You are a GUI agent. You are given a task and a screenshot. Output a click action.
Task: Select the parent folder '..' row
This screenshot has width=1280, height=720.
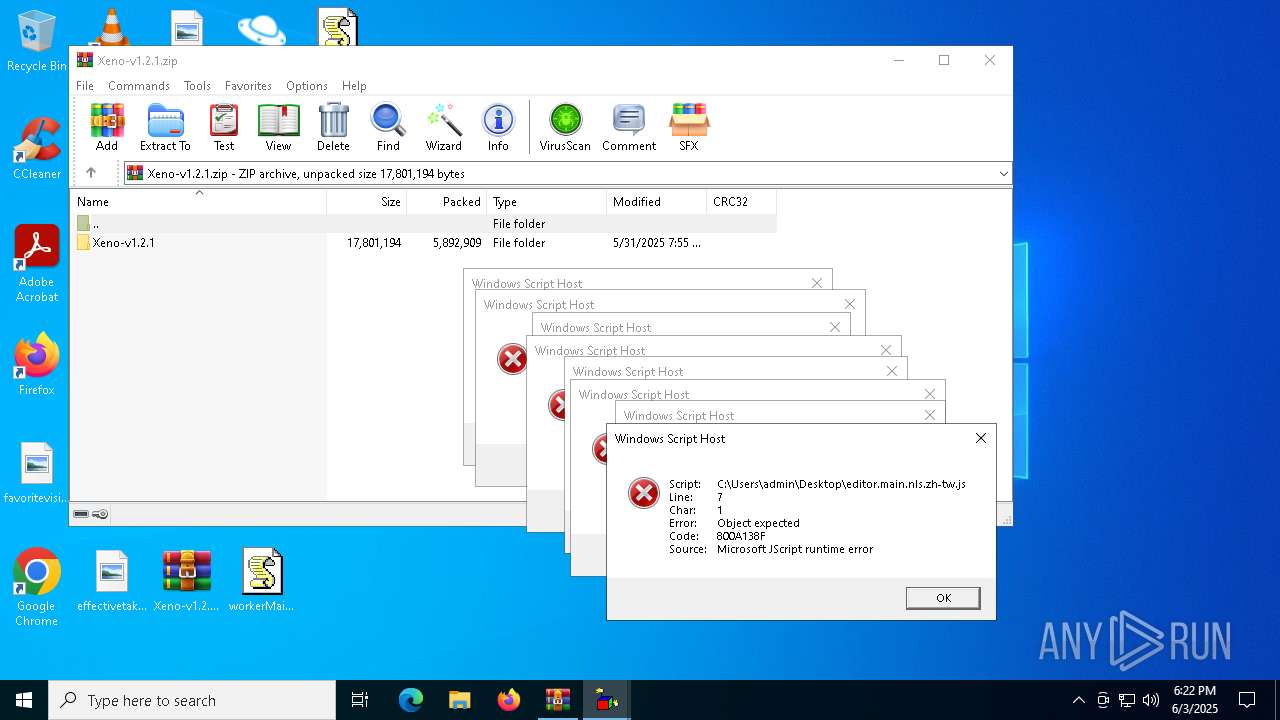pos(423,224)
